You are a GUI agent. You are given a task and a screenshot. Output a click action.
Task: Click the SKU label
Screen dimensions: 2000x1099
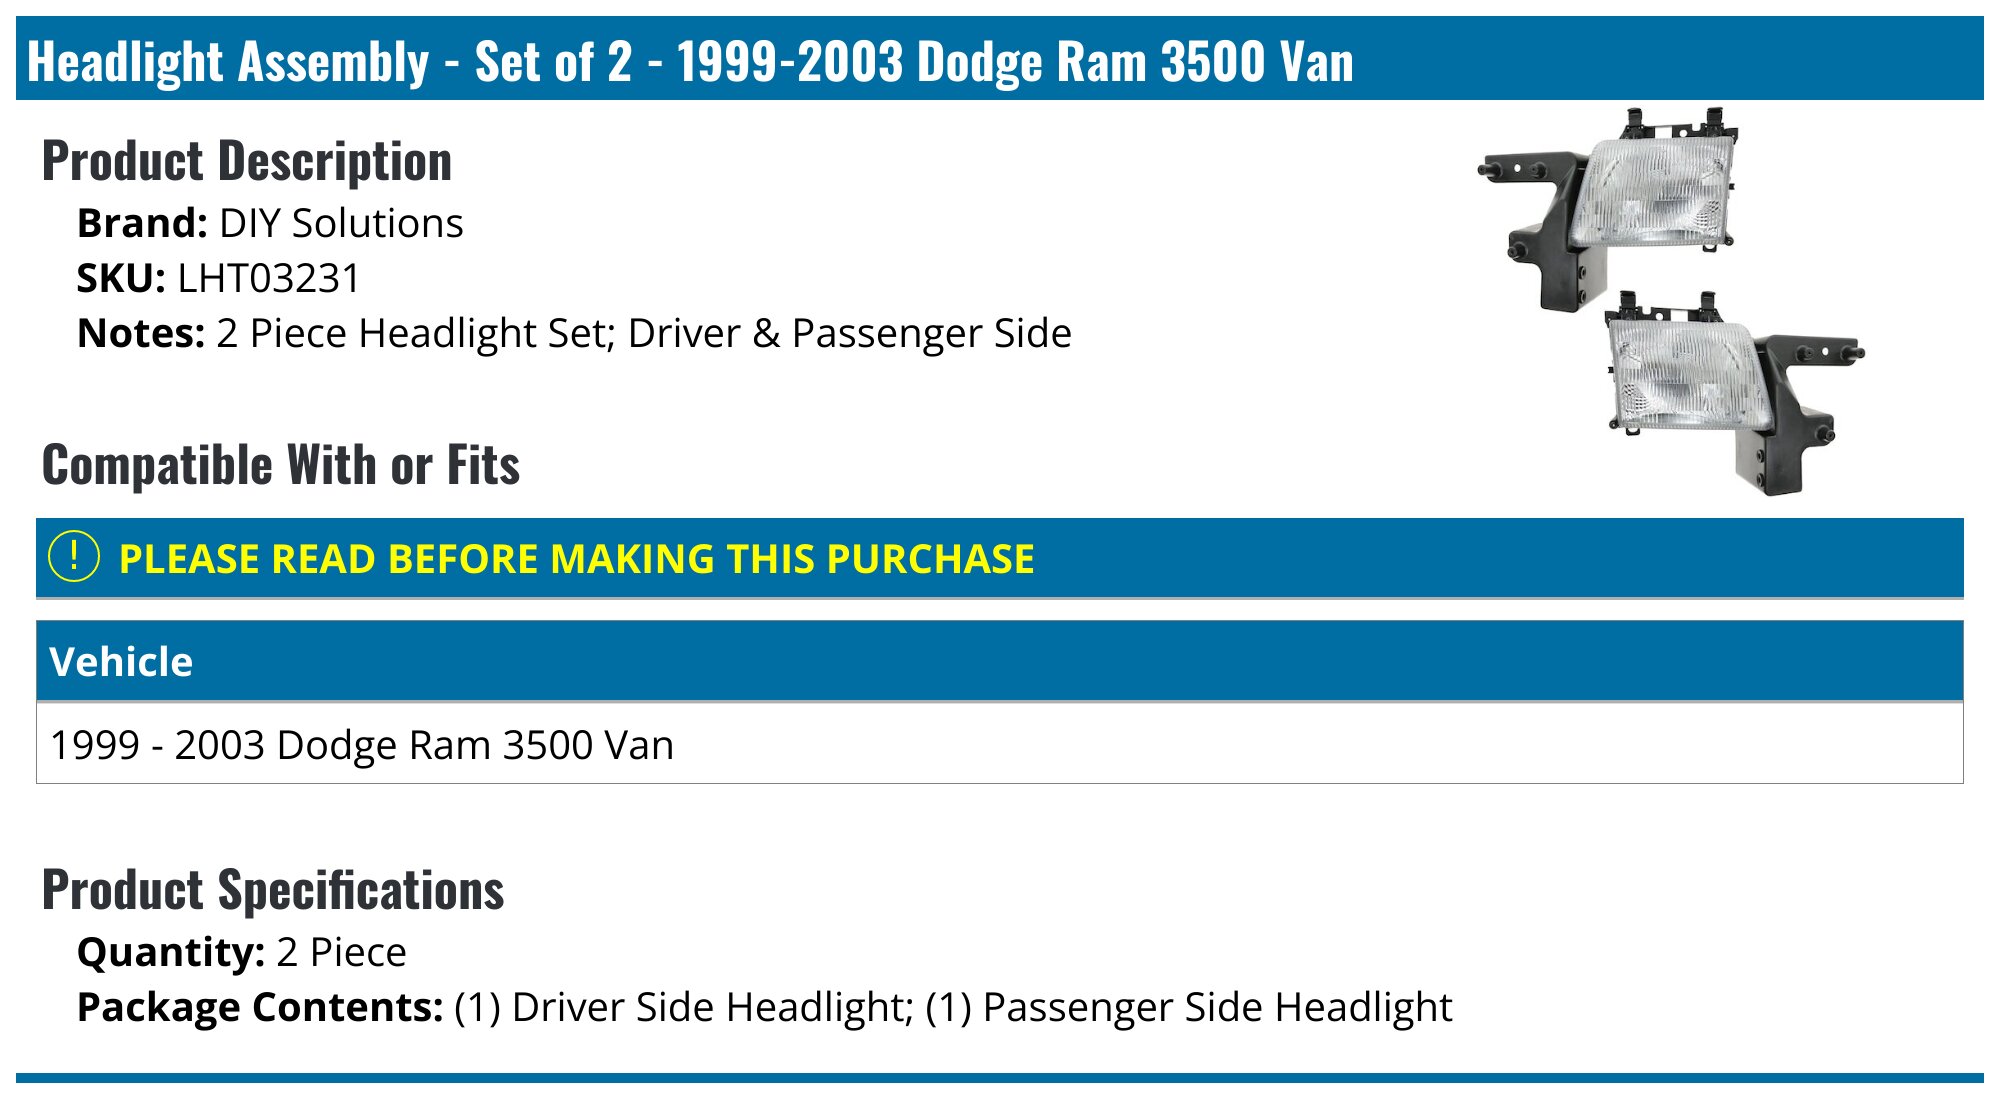pyautogui.click(x=121, y=278)
